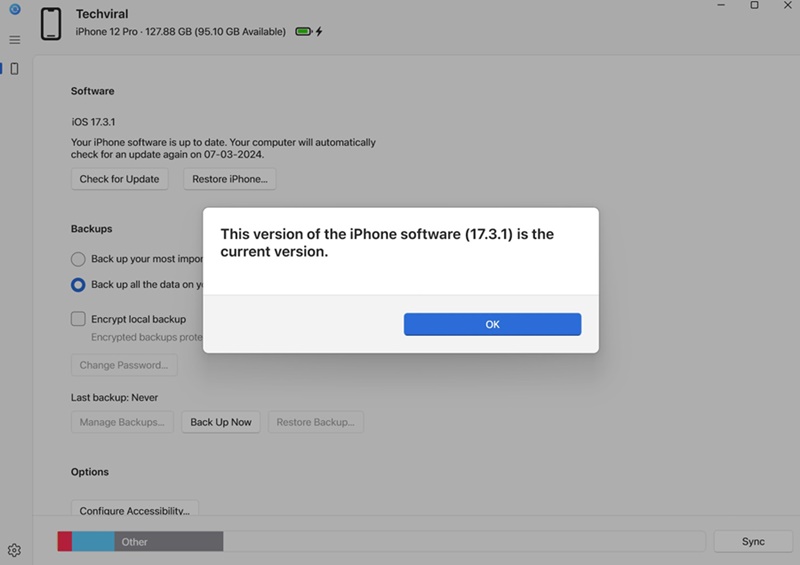
Task: Click the red storage bar segment
Action: pyautogui.click(x=64, y=542)
